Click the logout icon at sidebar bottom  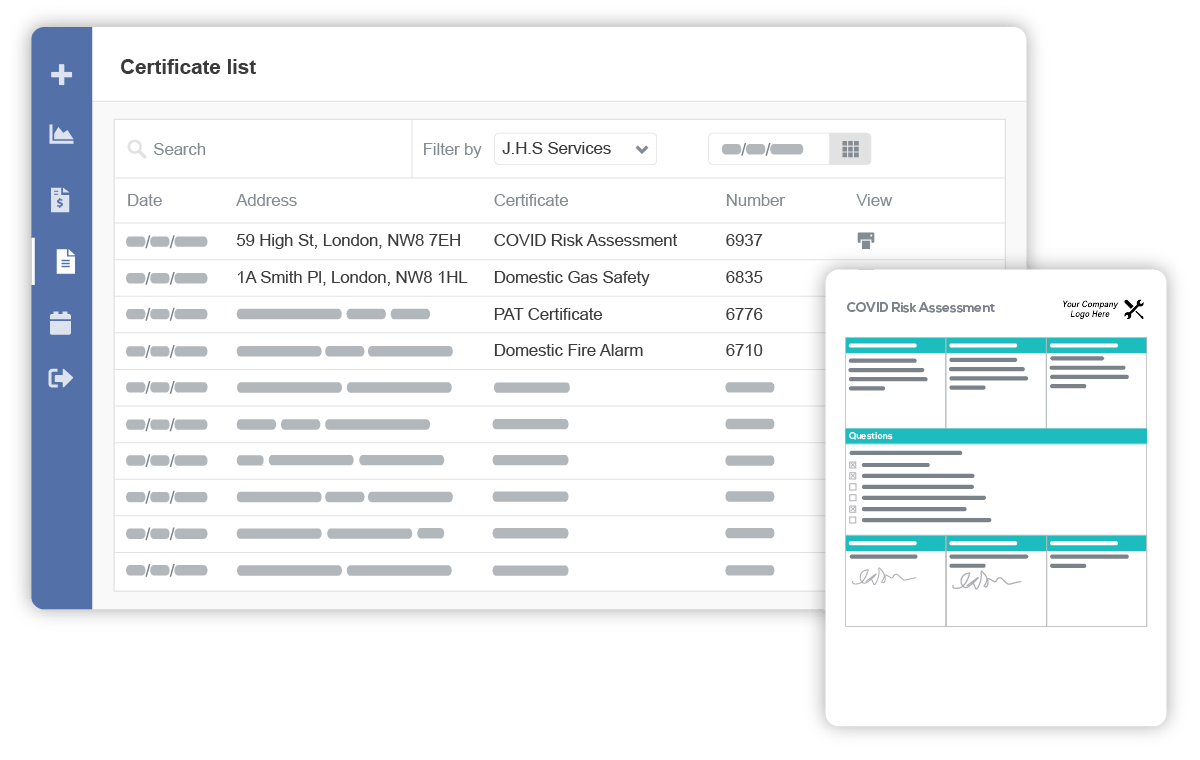[x=62, y=377]
